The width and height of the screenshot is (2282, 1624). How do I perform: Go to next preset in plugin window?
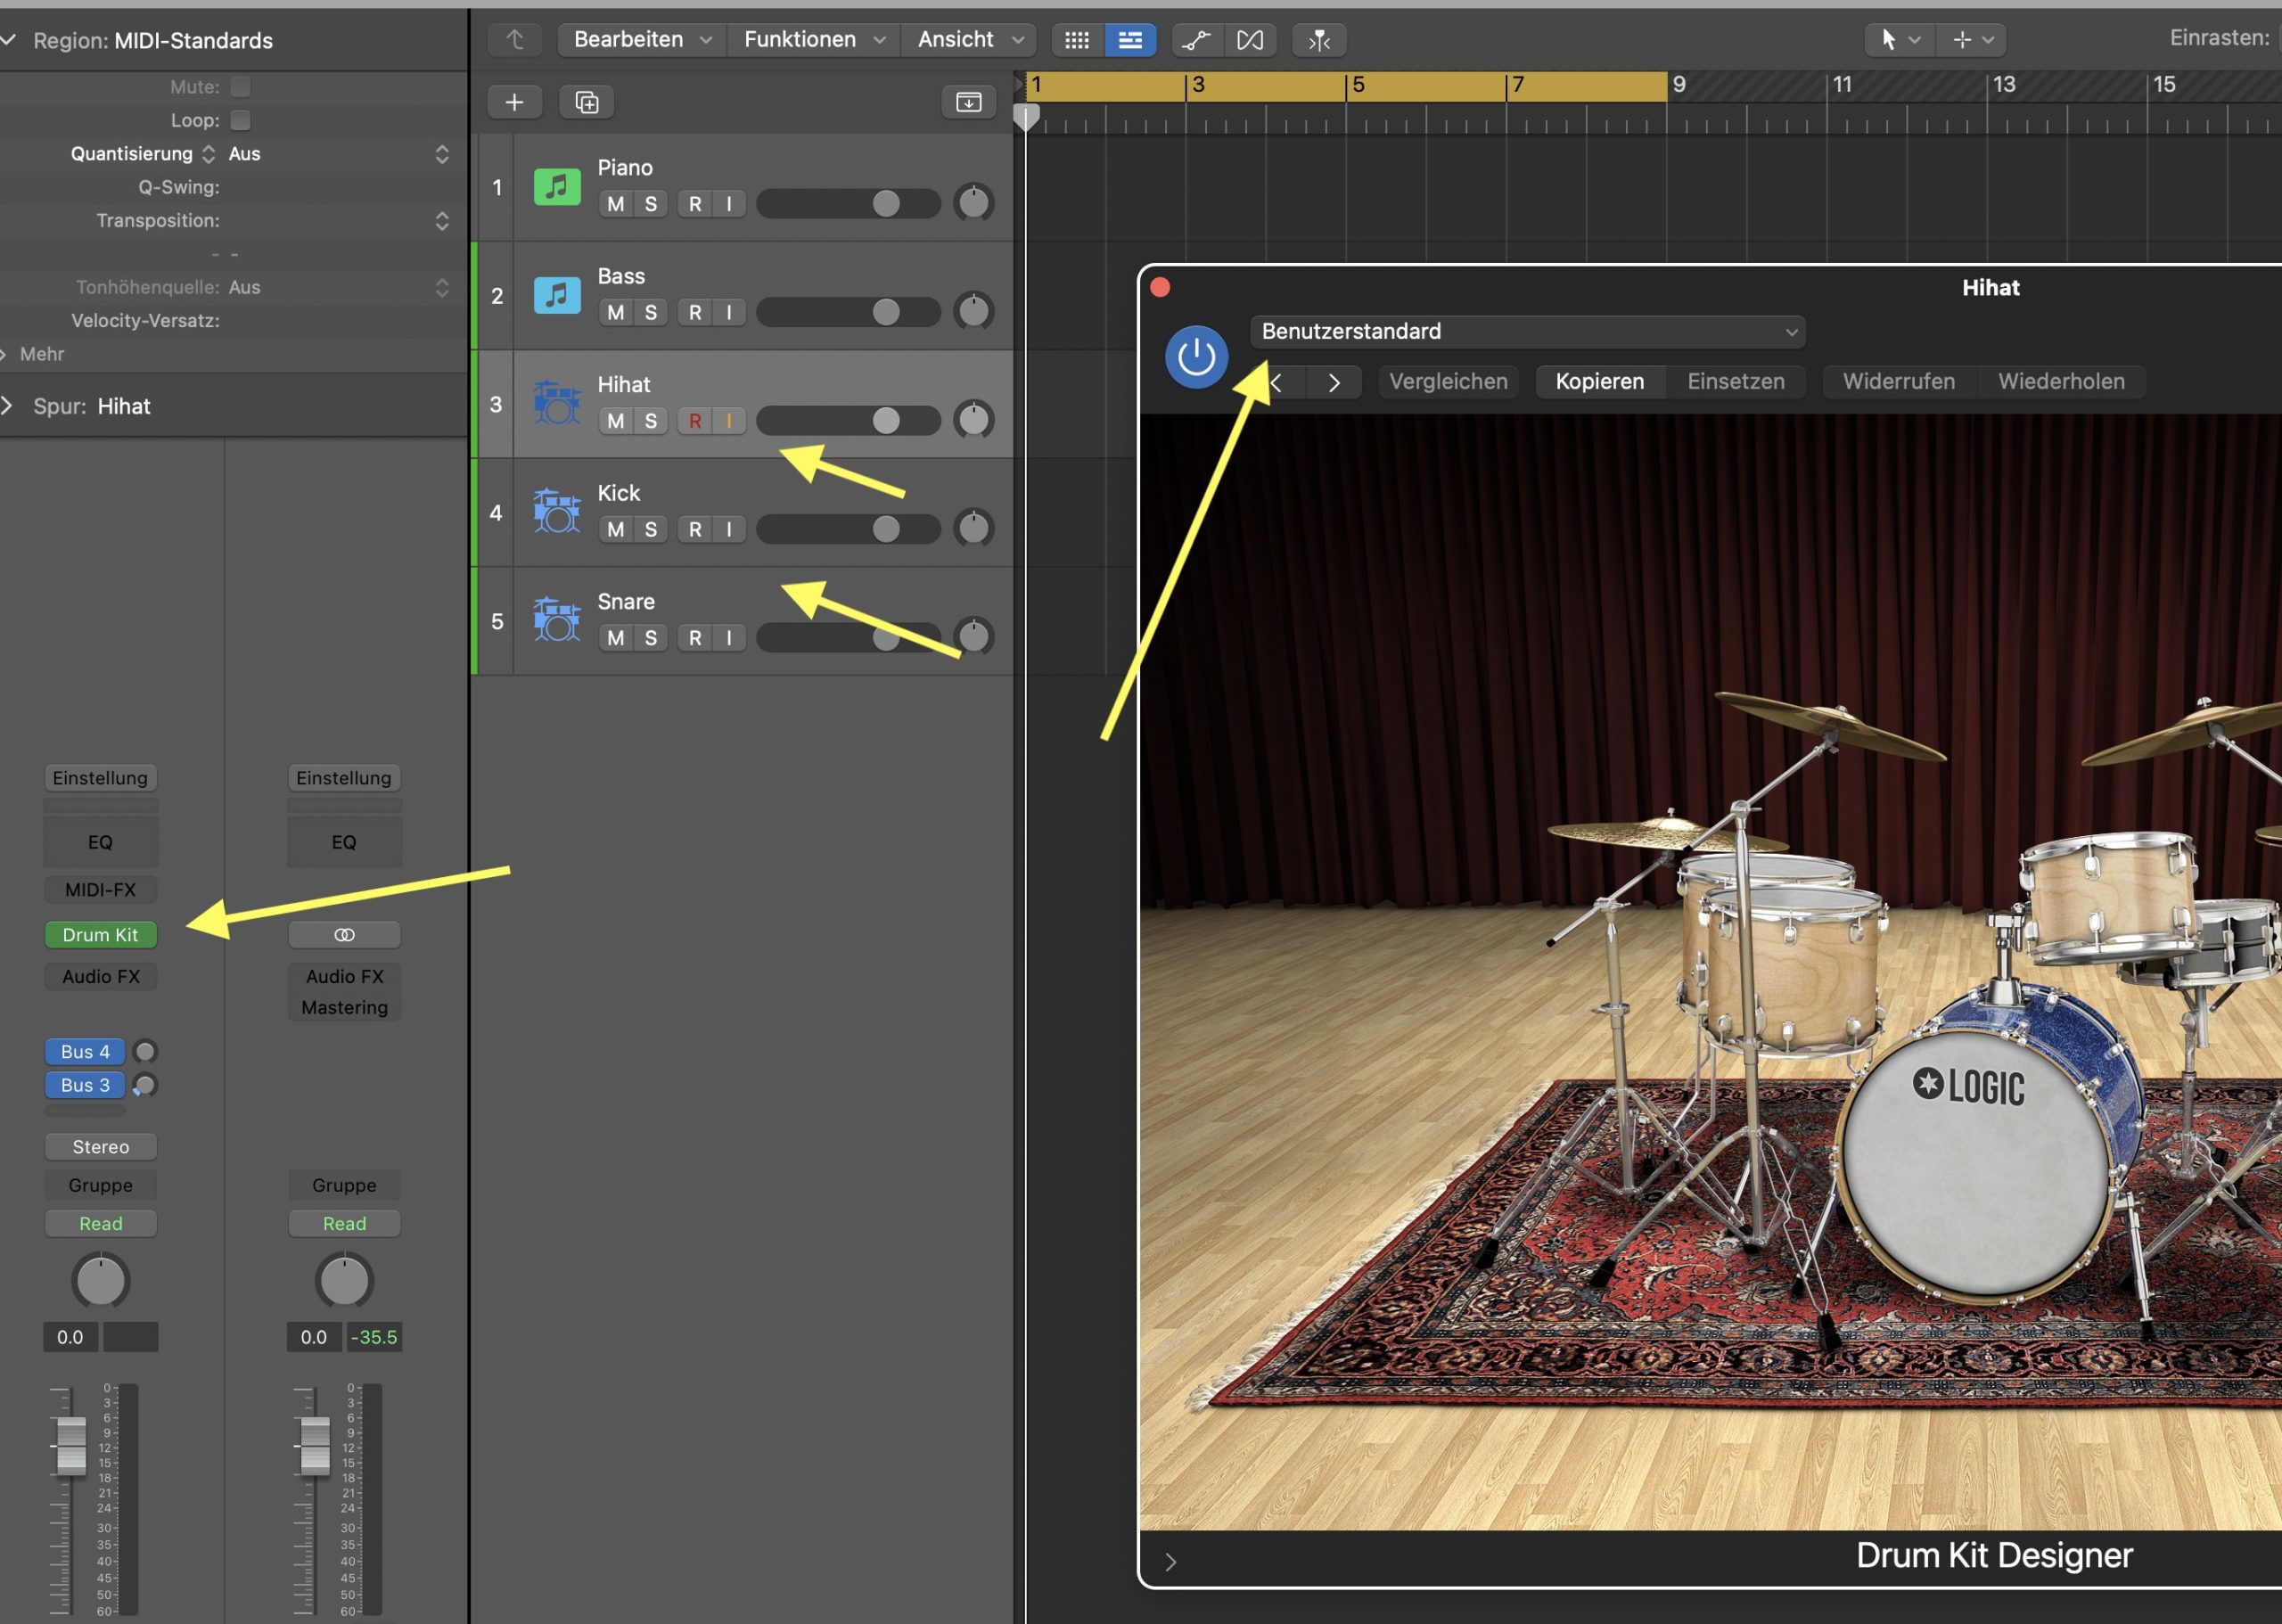click(1334, 382)
